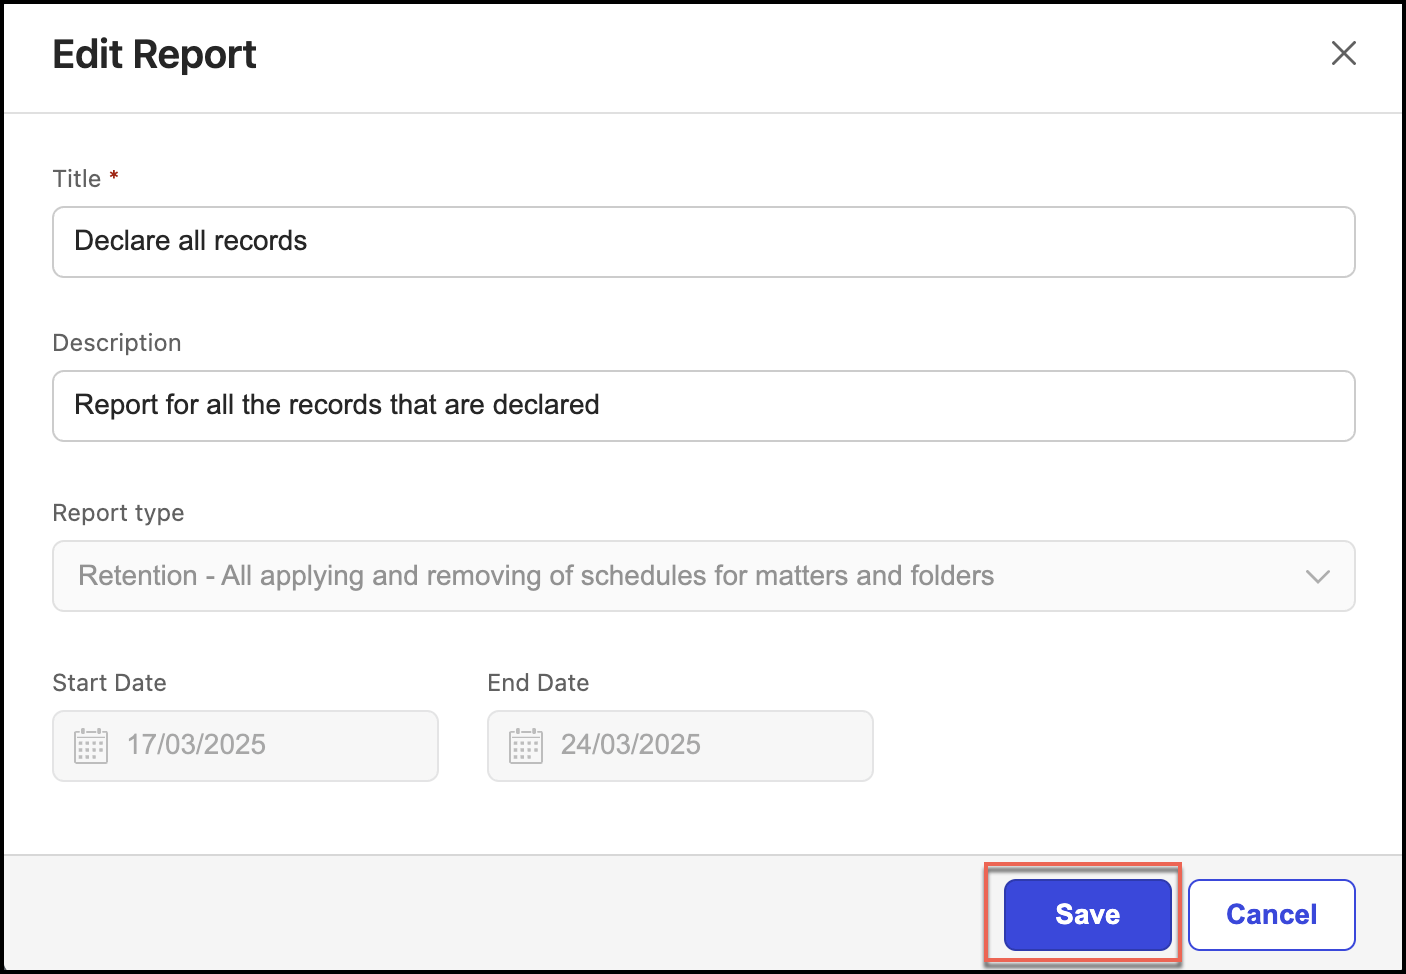Cancel editing the report
The height and width of the screenshot is (974, 1406).
click(x=1271, y=914)
